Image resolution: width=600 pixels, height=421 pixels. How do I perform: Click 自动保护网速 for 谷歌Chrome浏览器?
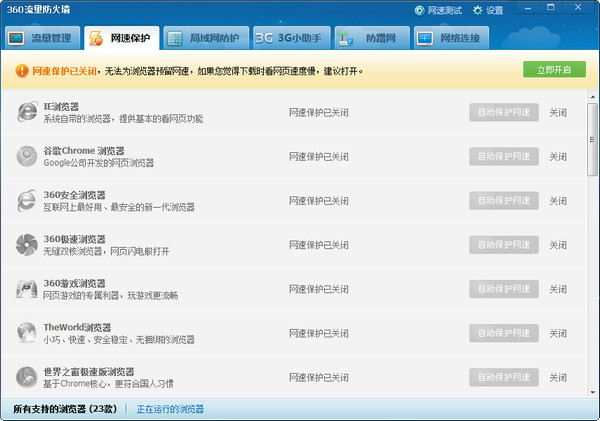[504, 156]
